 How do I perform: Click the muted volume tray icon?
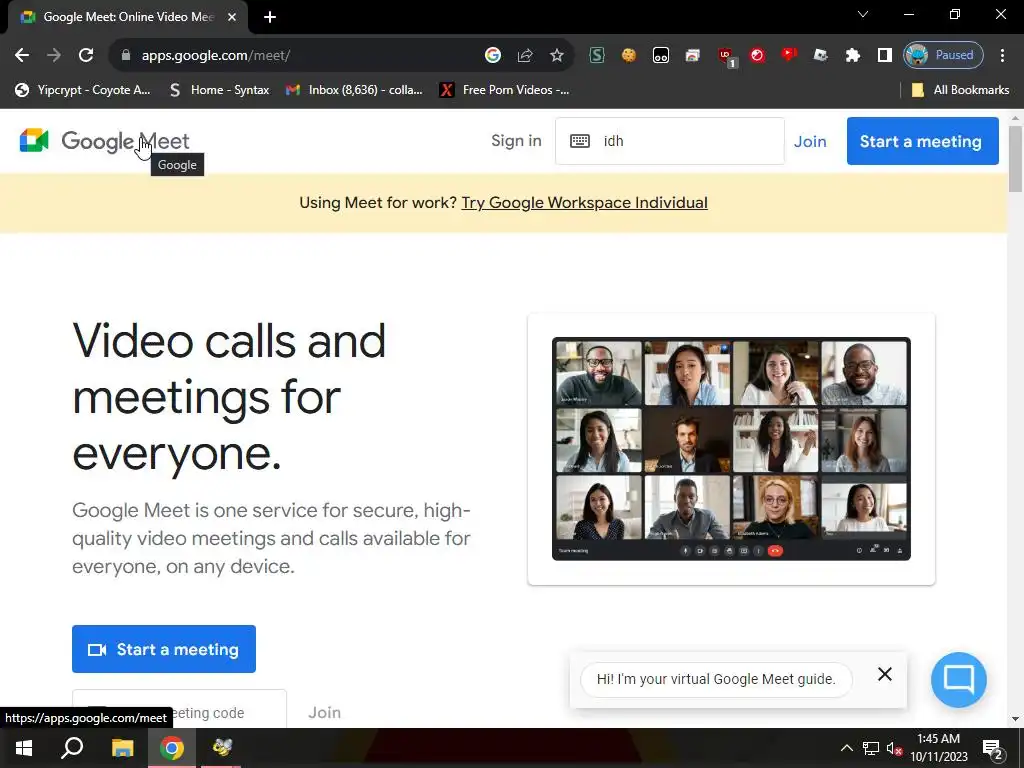click(894, 748)
